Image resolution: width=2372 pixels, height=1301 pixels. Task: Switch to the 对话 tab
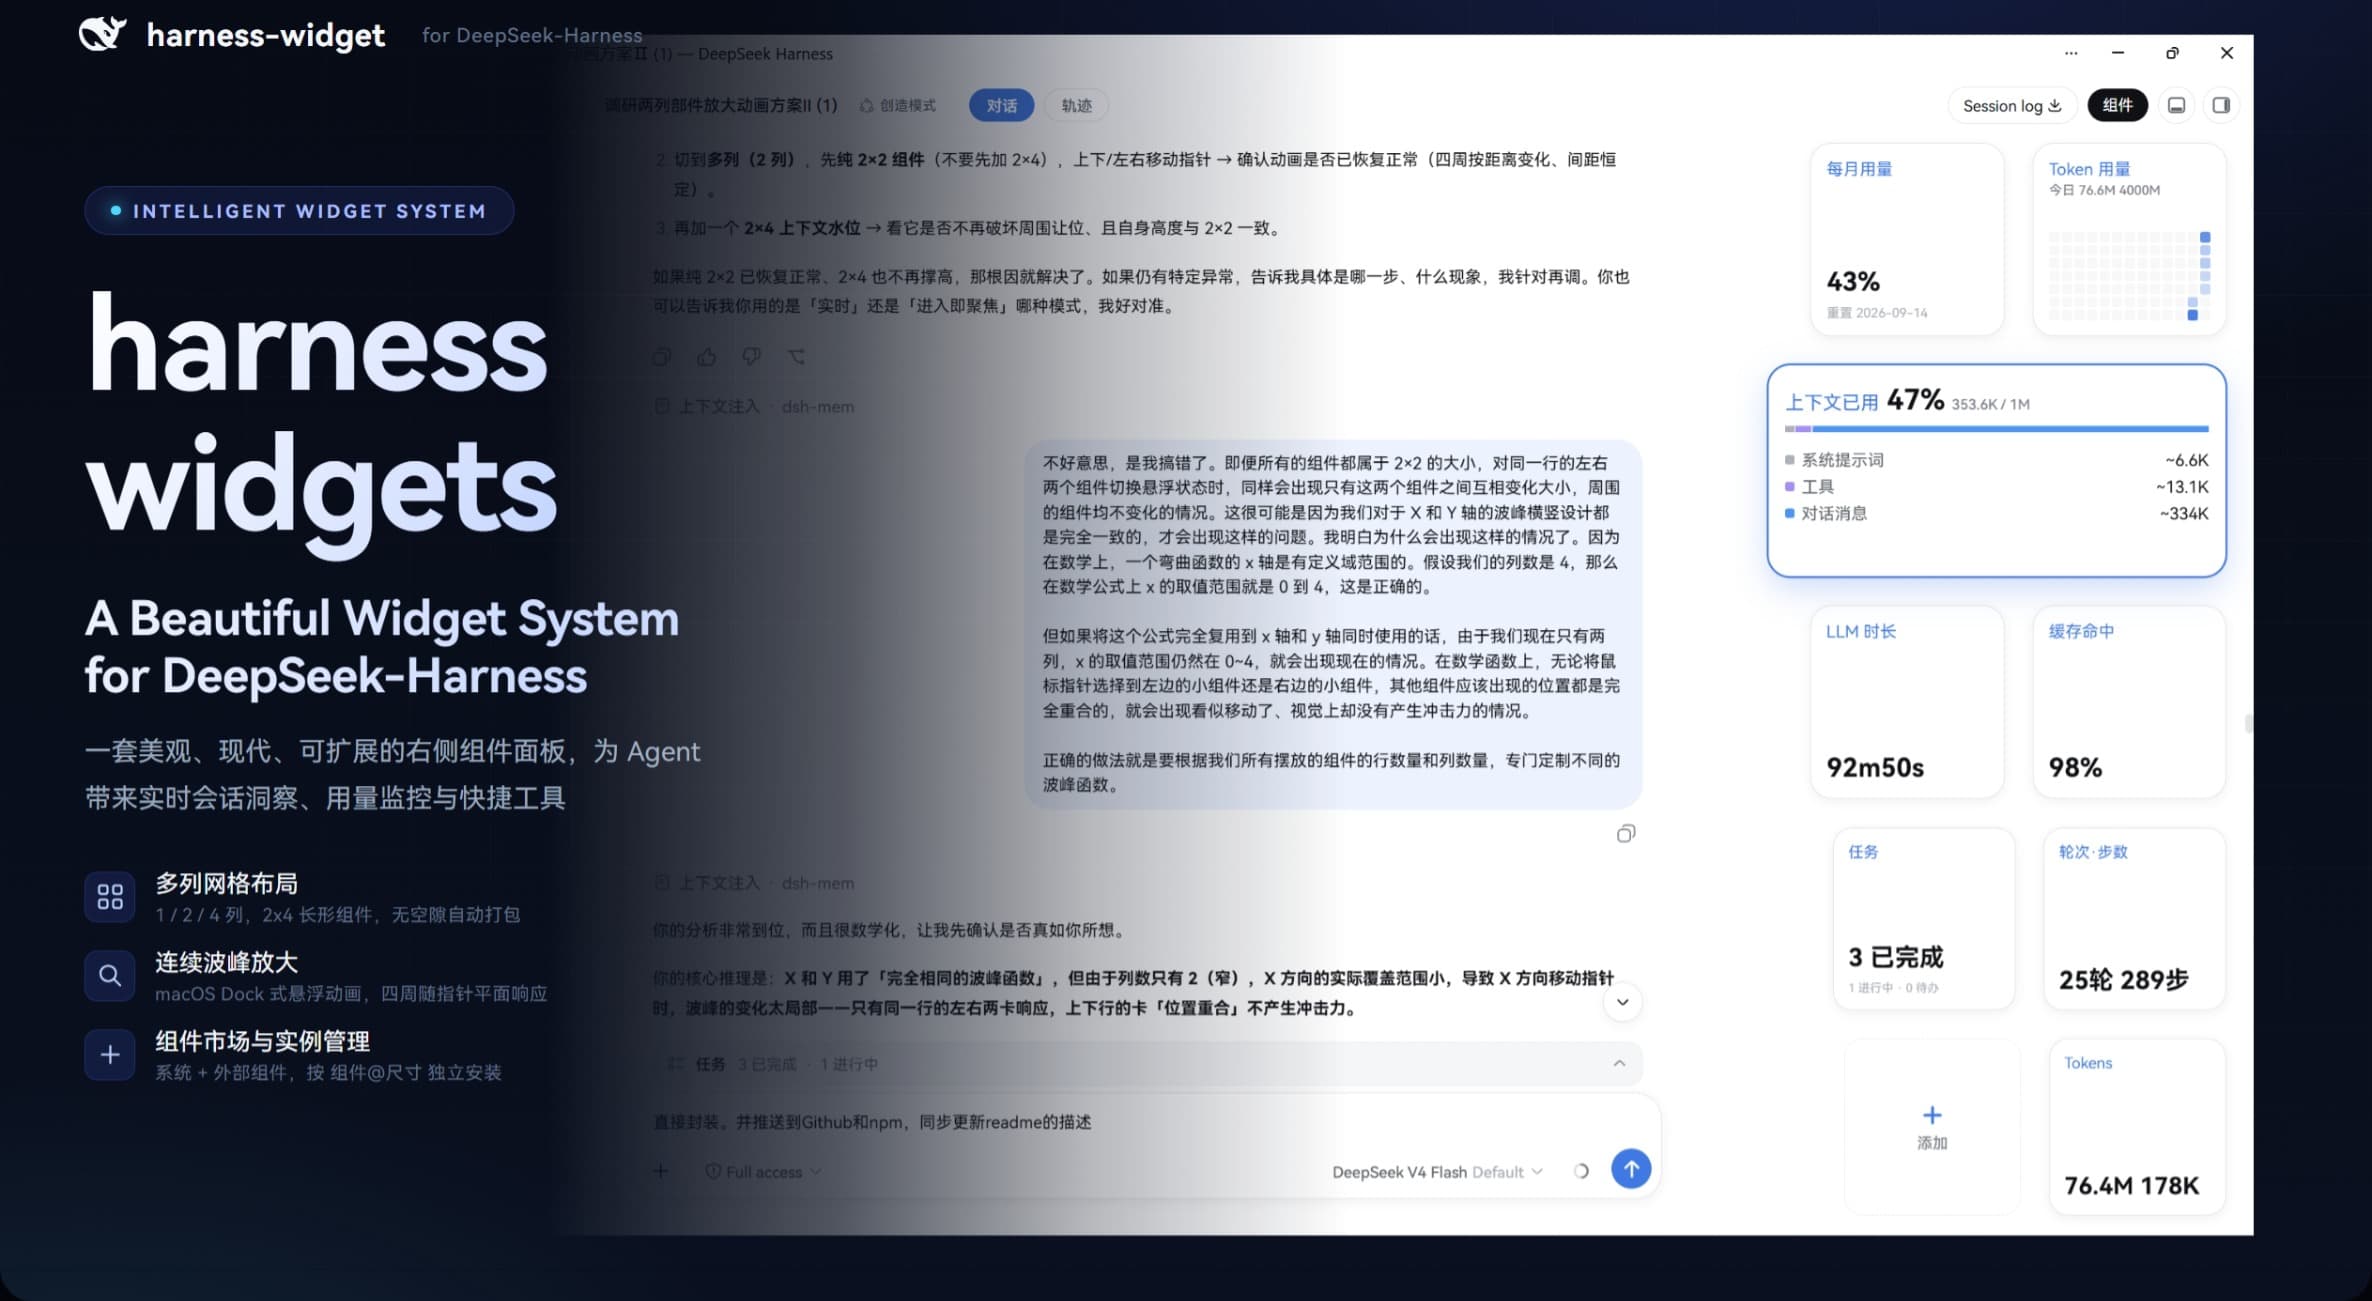tap(1001, 105)
